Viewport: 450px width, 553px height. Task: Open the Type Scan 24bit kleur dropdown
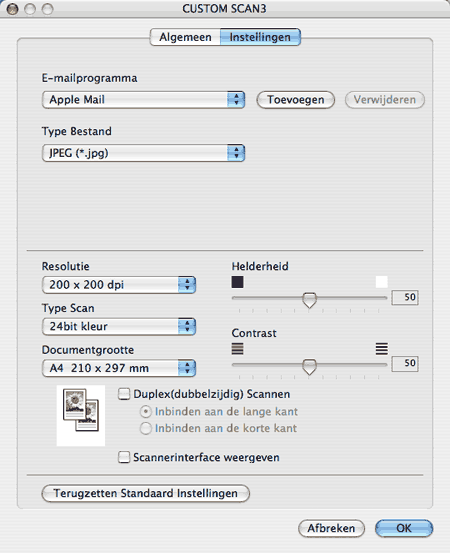(119, 327)
